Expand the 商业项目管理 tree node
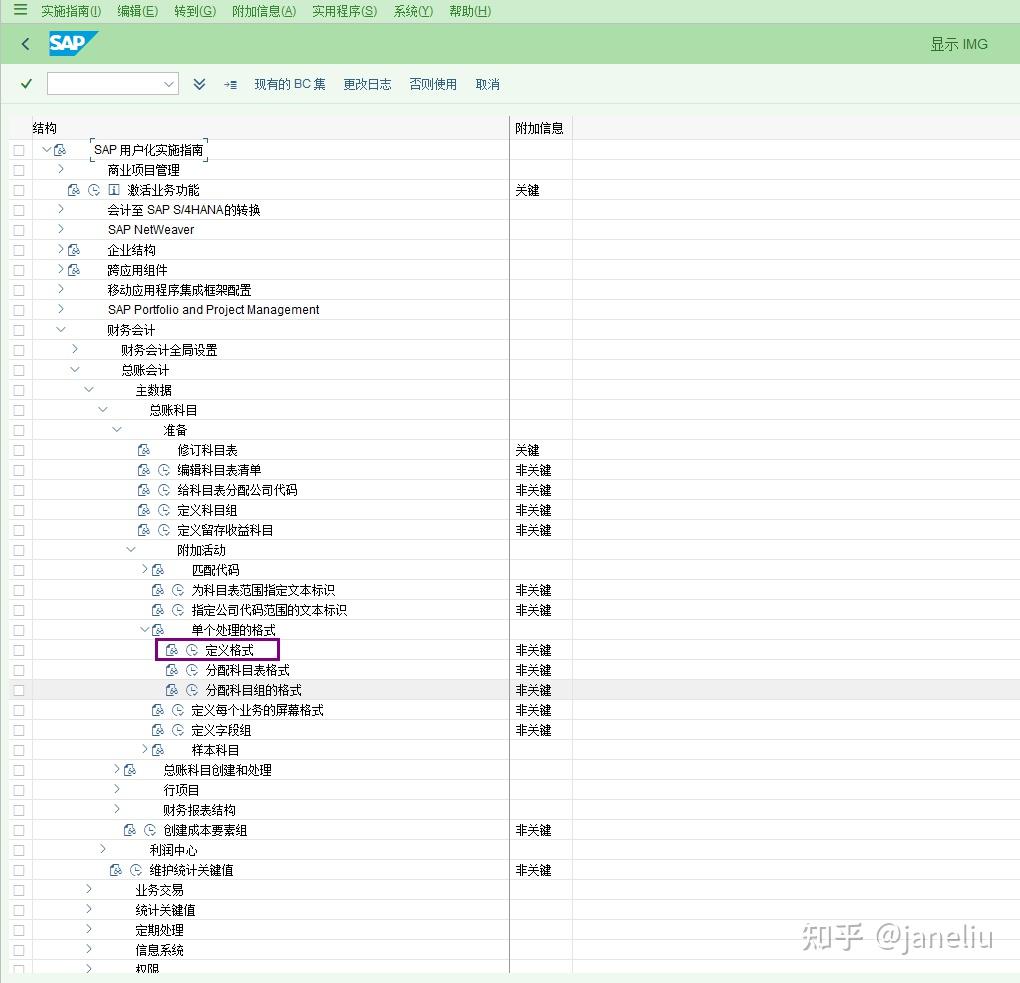Viewport: 1020px width, 983px height. (x=60, y=170)
